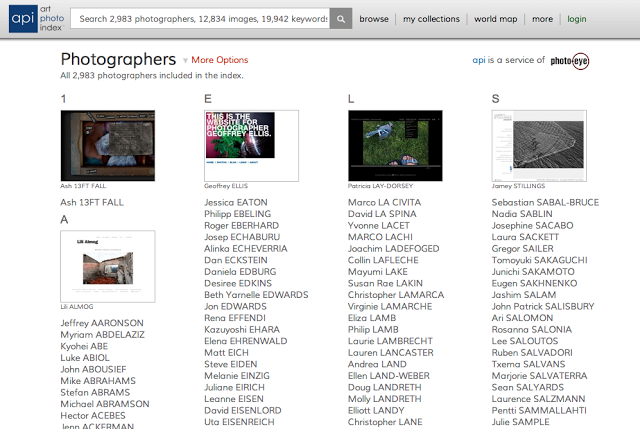Open the more menu
This screenshot has height=429, width=640.
click(542, 19)
